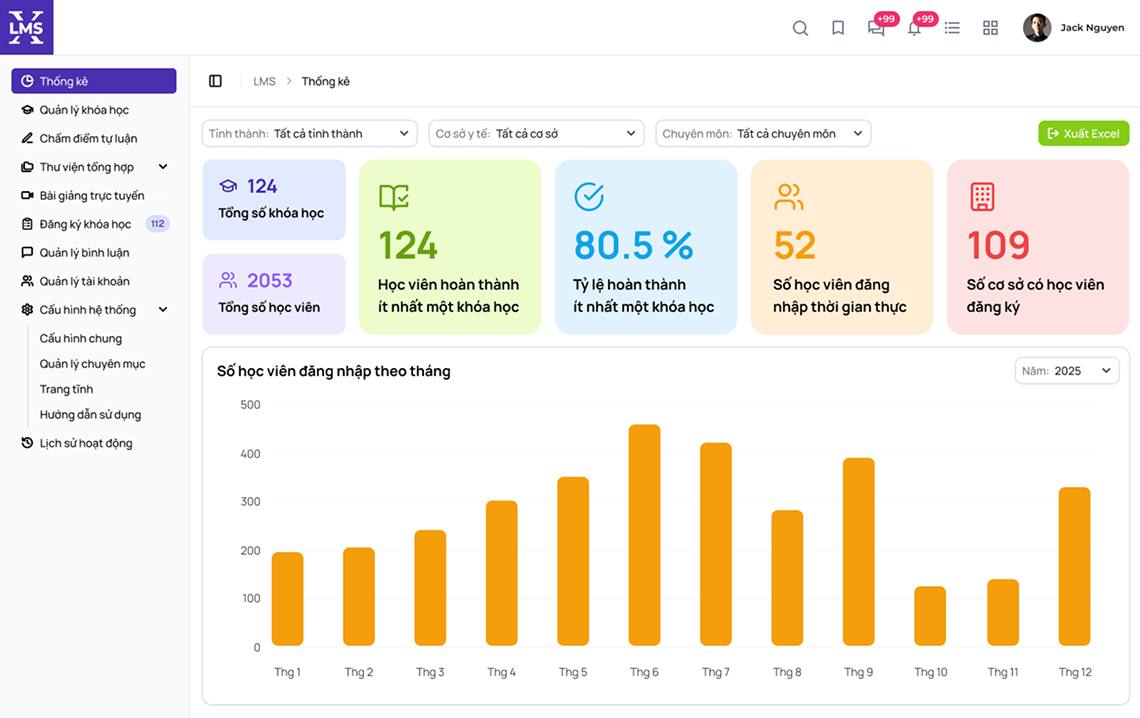Click the LMS breadcrumb link

[264, 81]
